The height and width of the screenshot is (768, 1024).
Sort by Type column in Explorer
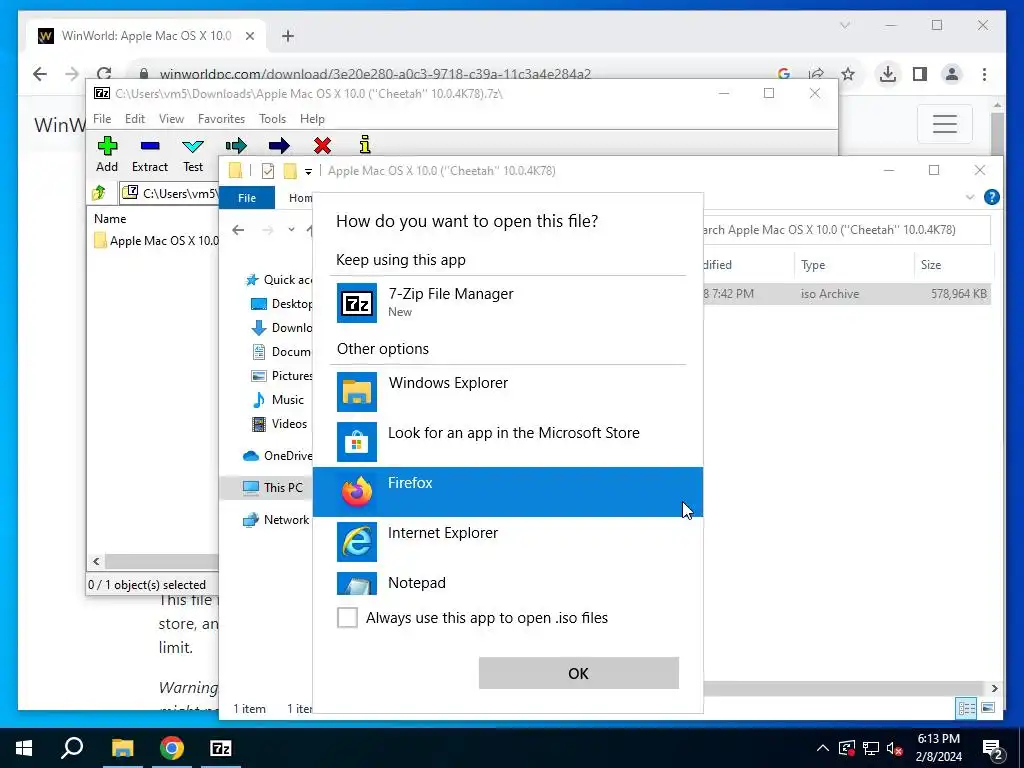[854, 264]
